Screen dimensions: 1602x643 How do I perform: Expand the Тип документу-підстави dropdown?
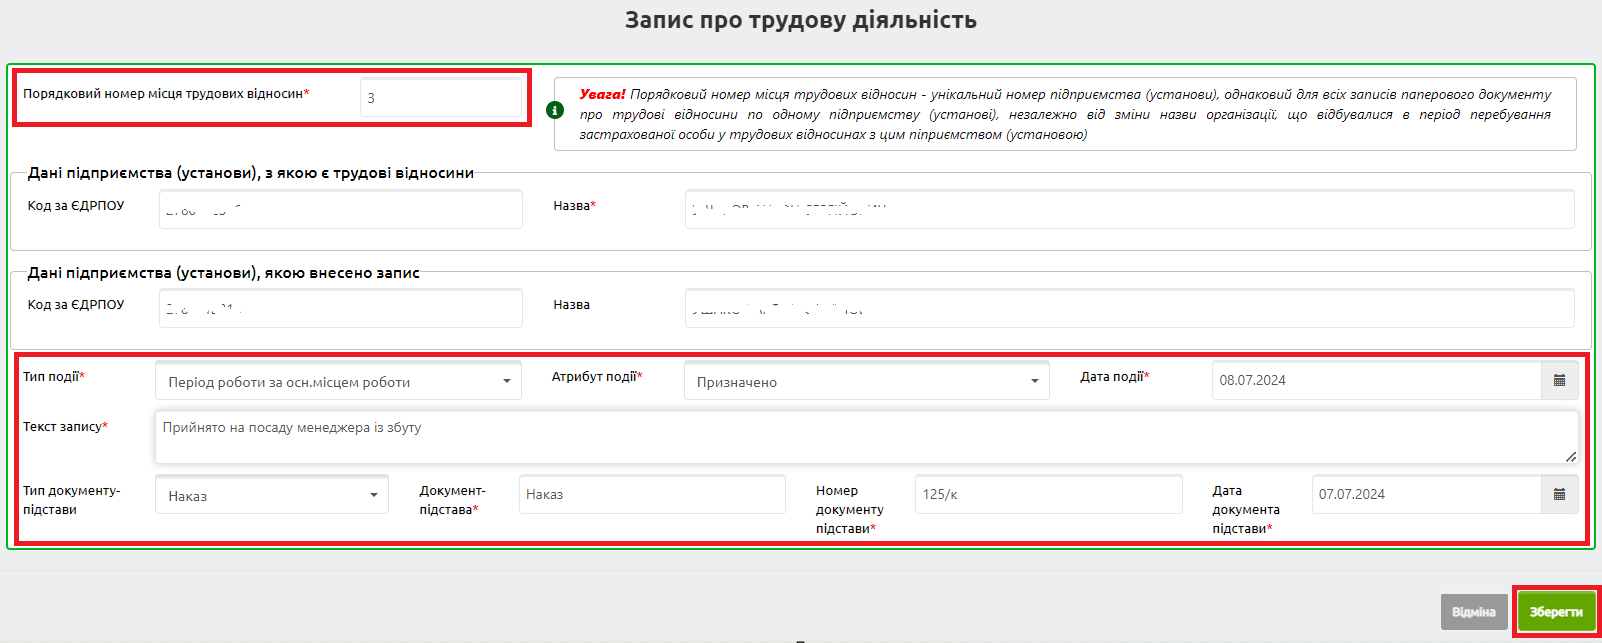[x=272, y=496]
